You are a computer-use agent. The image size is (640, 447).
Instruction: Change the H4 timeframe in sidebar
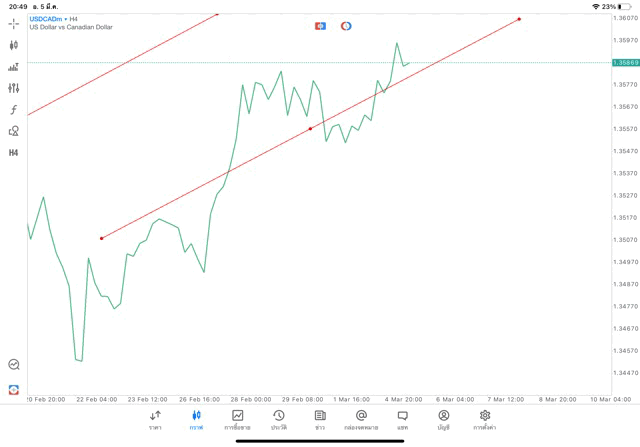[13, 153]
